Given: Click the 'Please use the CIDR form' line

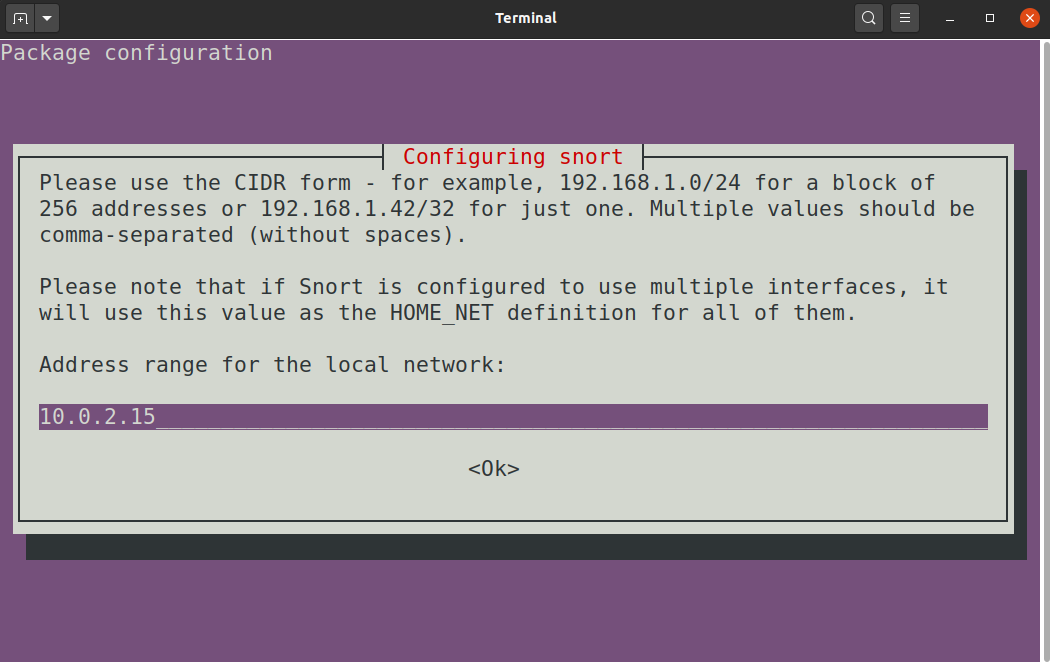Looking at the screenshot, I should (x=487, y=183).
